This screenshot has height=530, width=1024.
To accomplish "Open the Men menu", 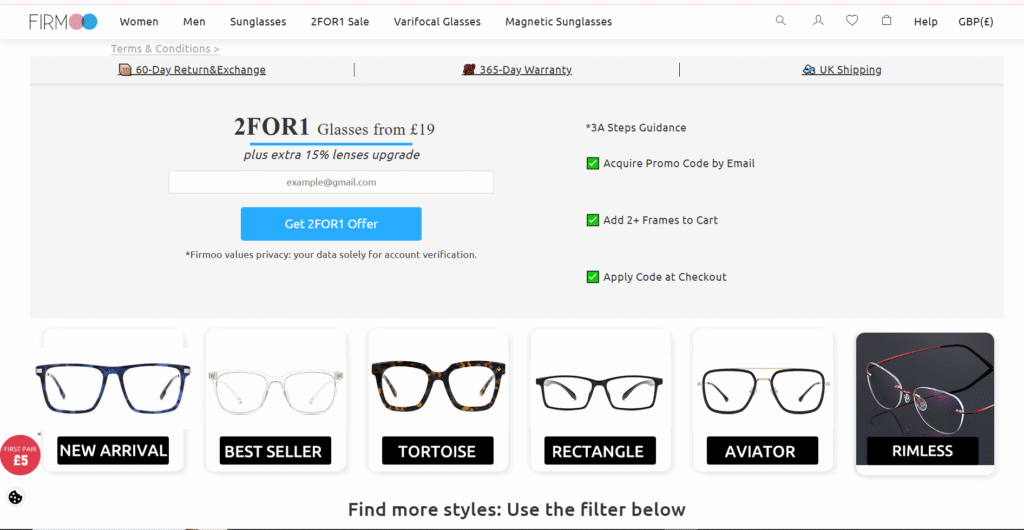I will pyautogui.click(x=194, y=22).
